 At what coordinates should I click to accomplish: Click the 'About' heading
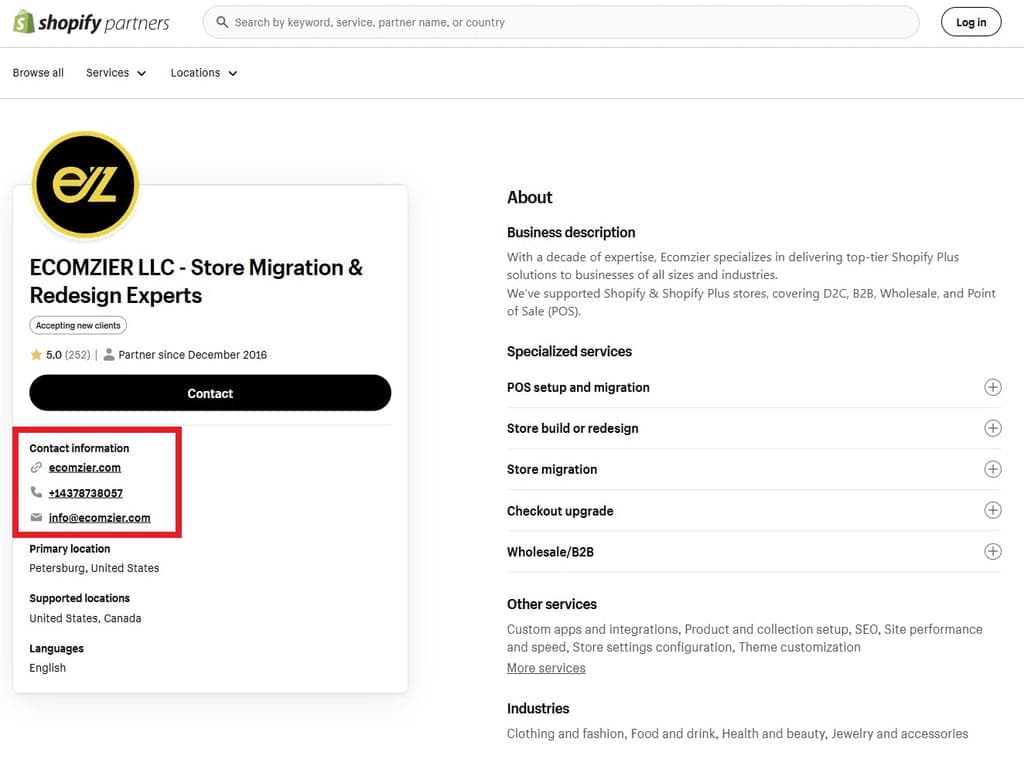coord(530,197)
